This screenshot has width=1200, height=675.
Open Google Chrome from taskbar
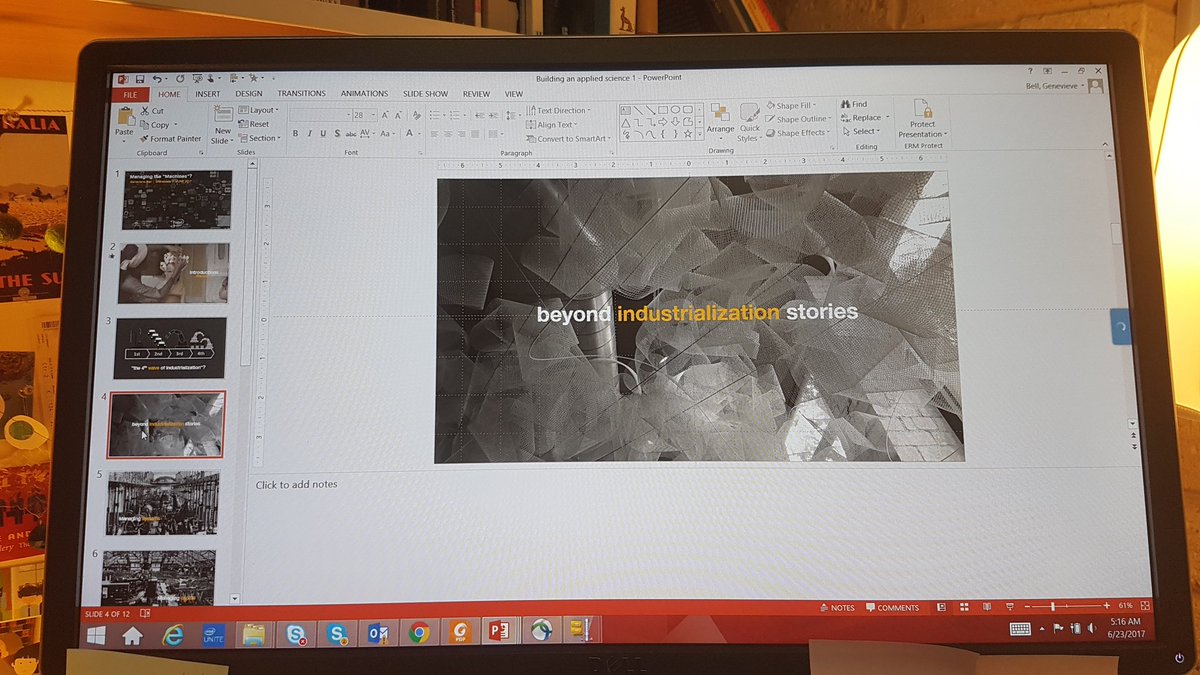click(x=419, y=632)
